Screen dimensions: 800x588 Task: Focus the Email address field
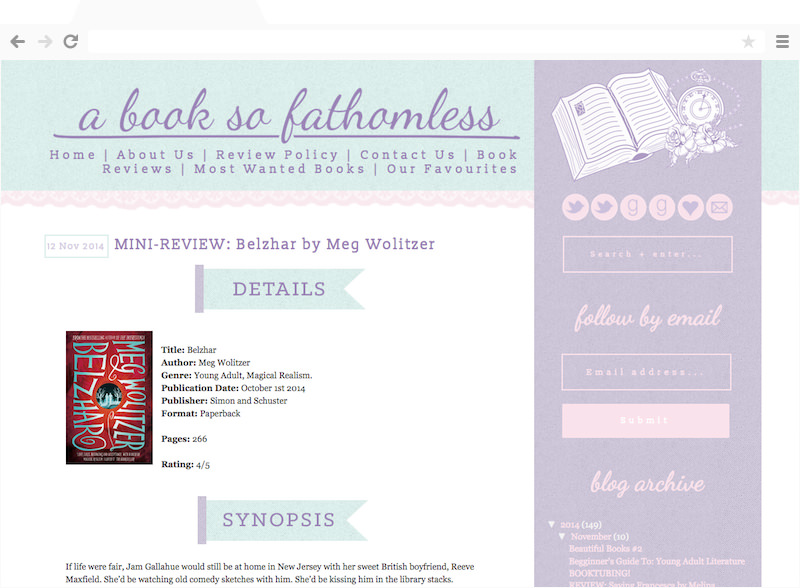click(x=646, y=372)
